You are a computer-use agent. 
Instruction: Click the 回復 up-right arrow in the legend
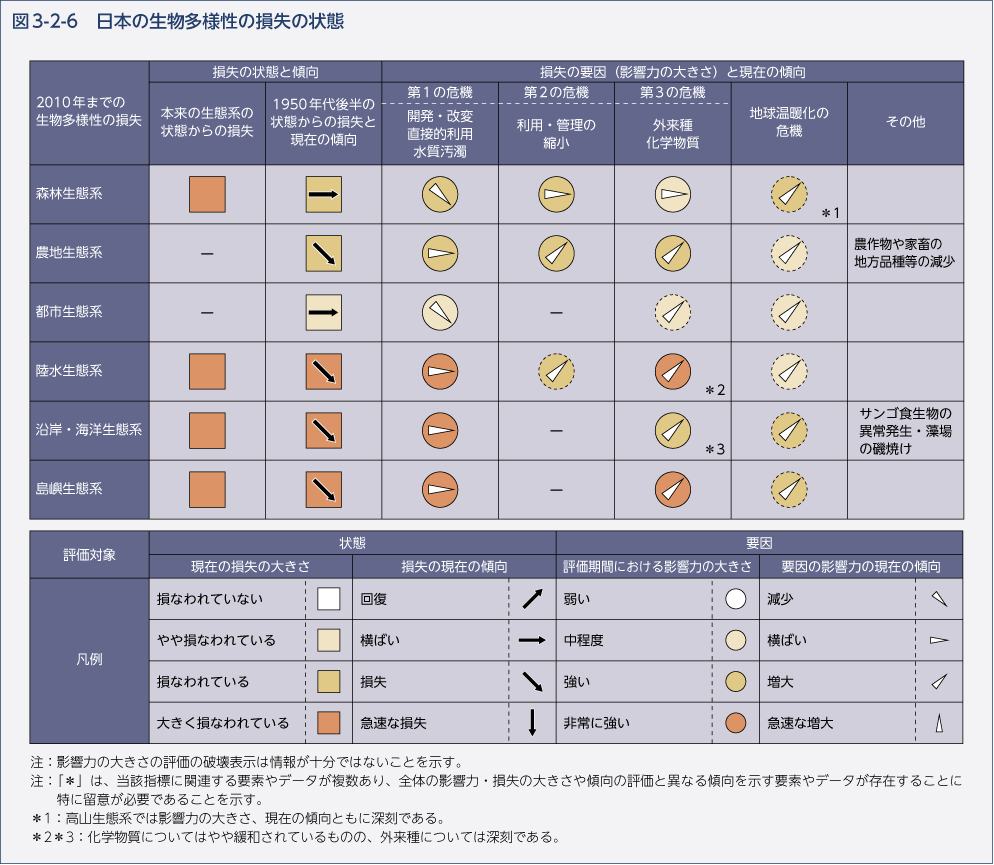[532, 599]
